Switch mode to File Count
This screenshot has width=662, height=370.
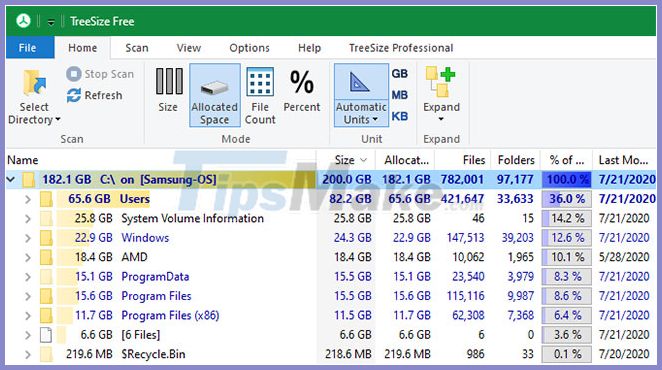[x=260, y=95]
